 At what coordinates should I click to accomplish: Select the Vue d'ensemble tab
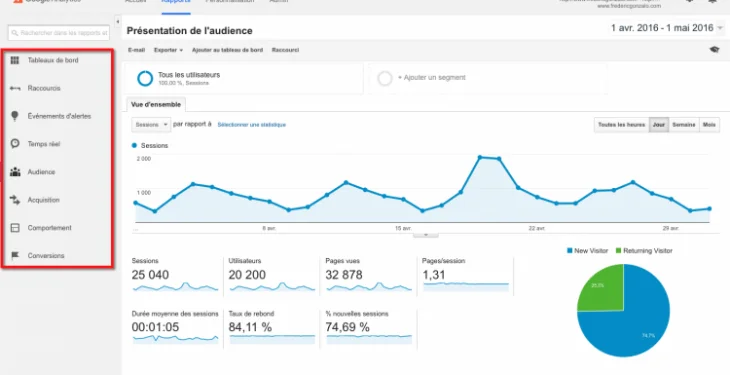click(156, 105)
